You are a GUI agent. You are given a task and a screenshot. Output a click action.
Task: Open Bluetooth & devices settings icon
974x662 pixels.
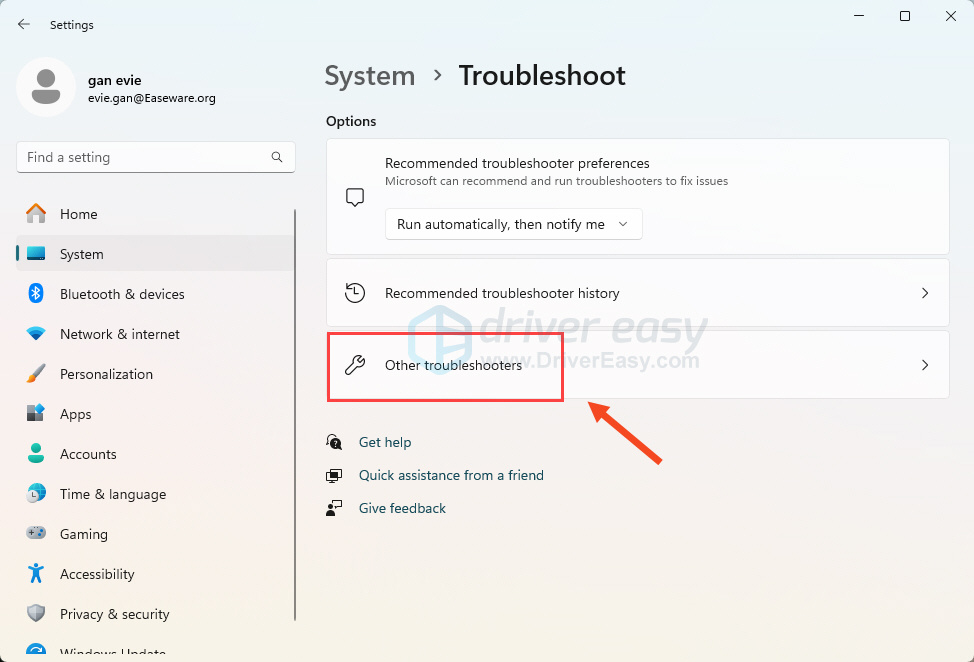(37, 294)
